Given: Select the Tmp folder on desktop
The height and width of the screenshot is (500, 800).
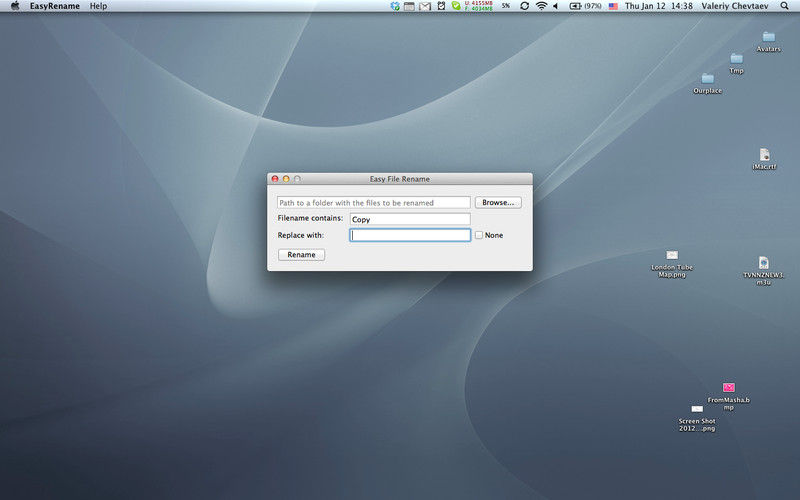Looking at the screenshot, I should coord(736,64).
